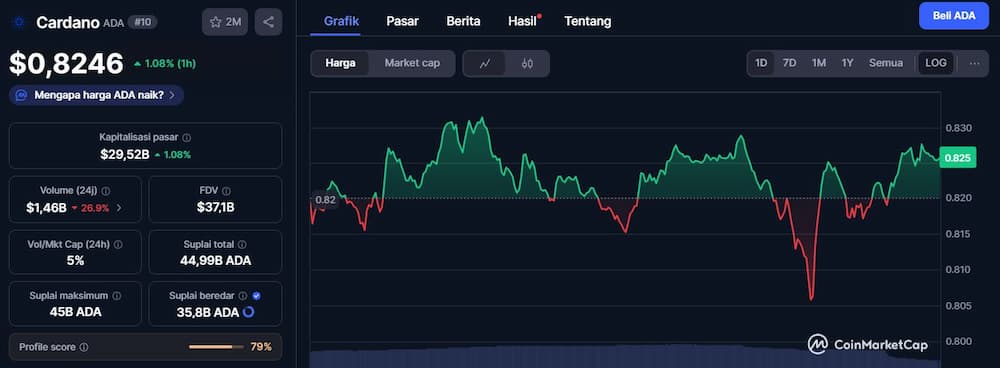Click the share icon button

(x=268, y=22)
